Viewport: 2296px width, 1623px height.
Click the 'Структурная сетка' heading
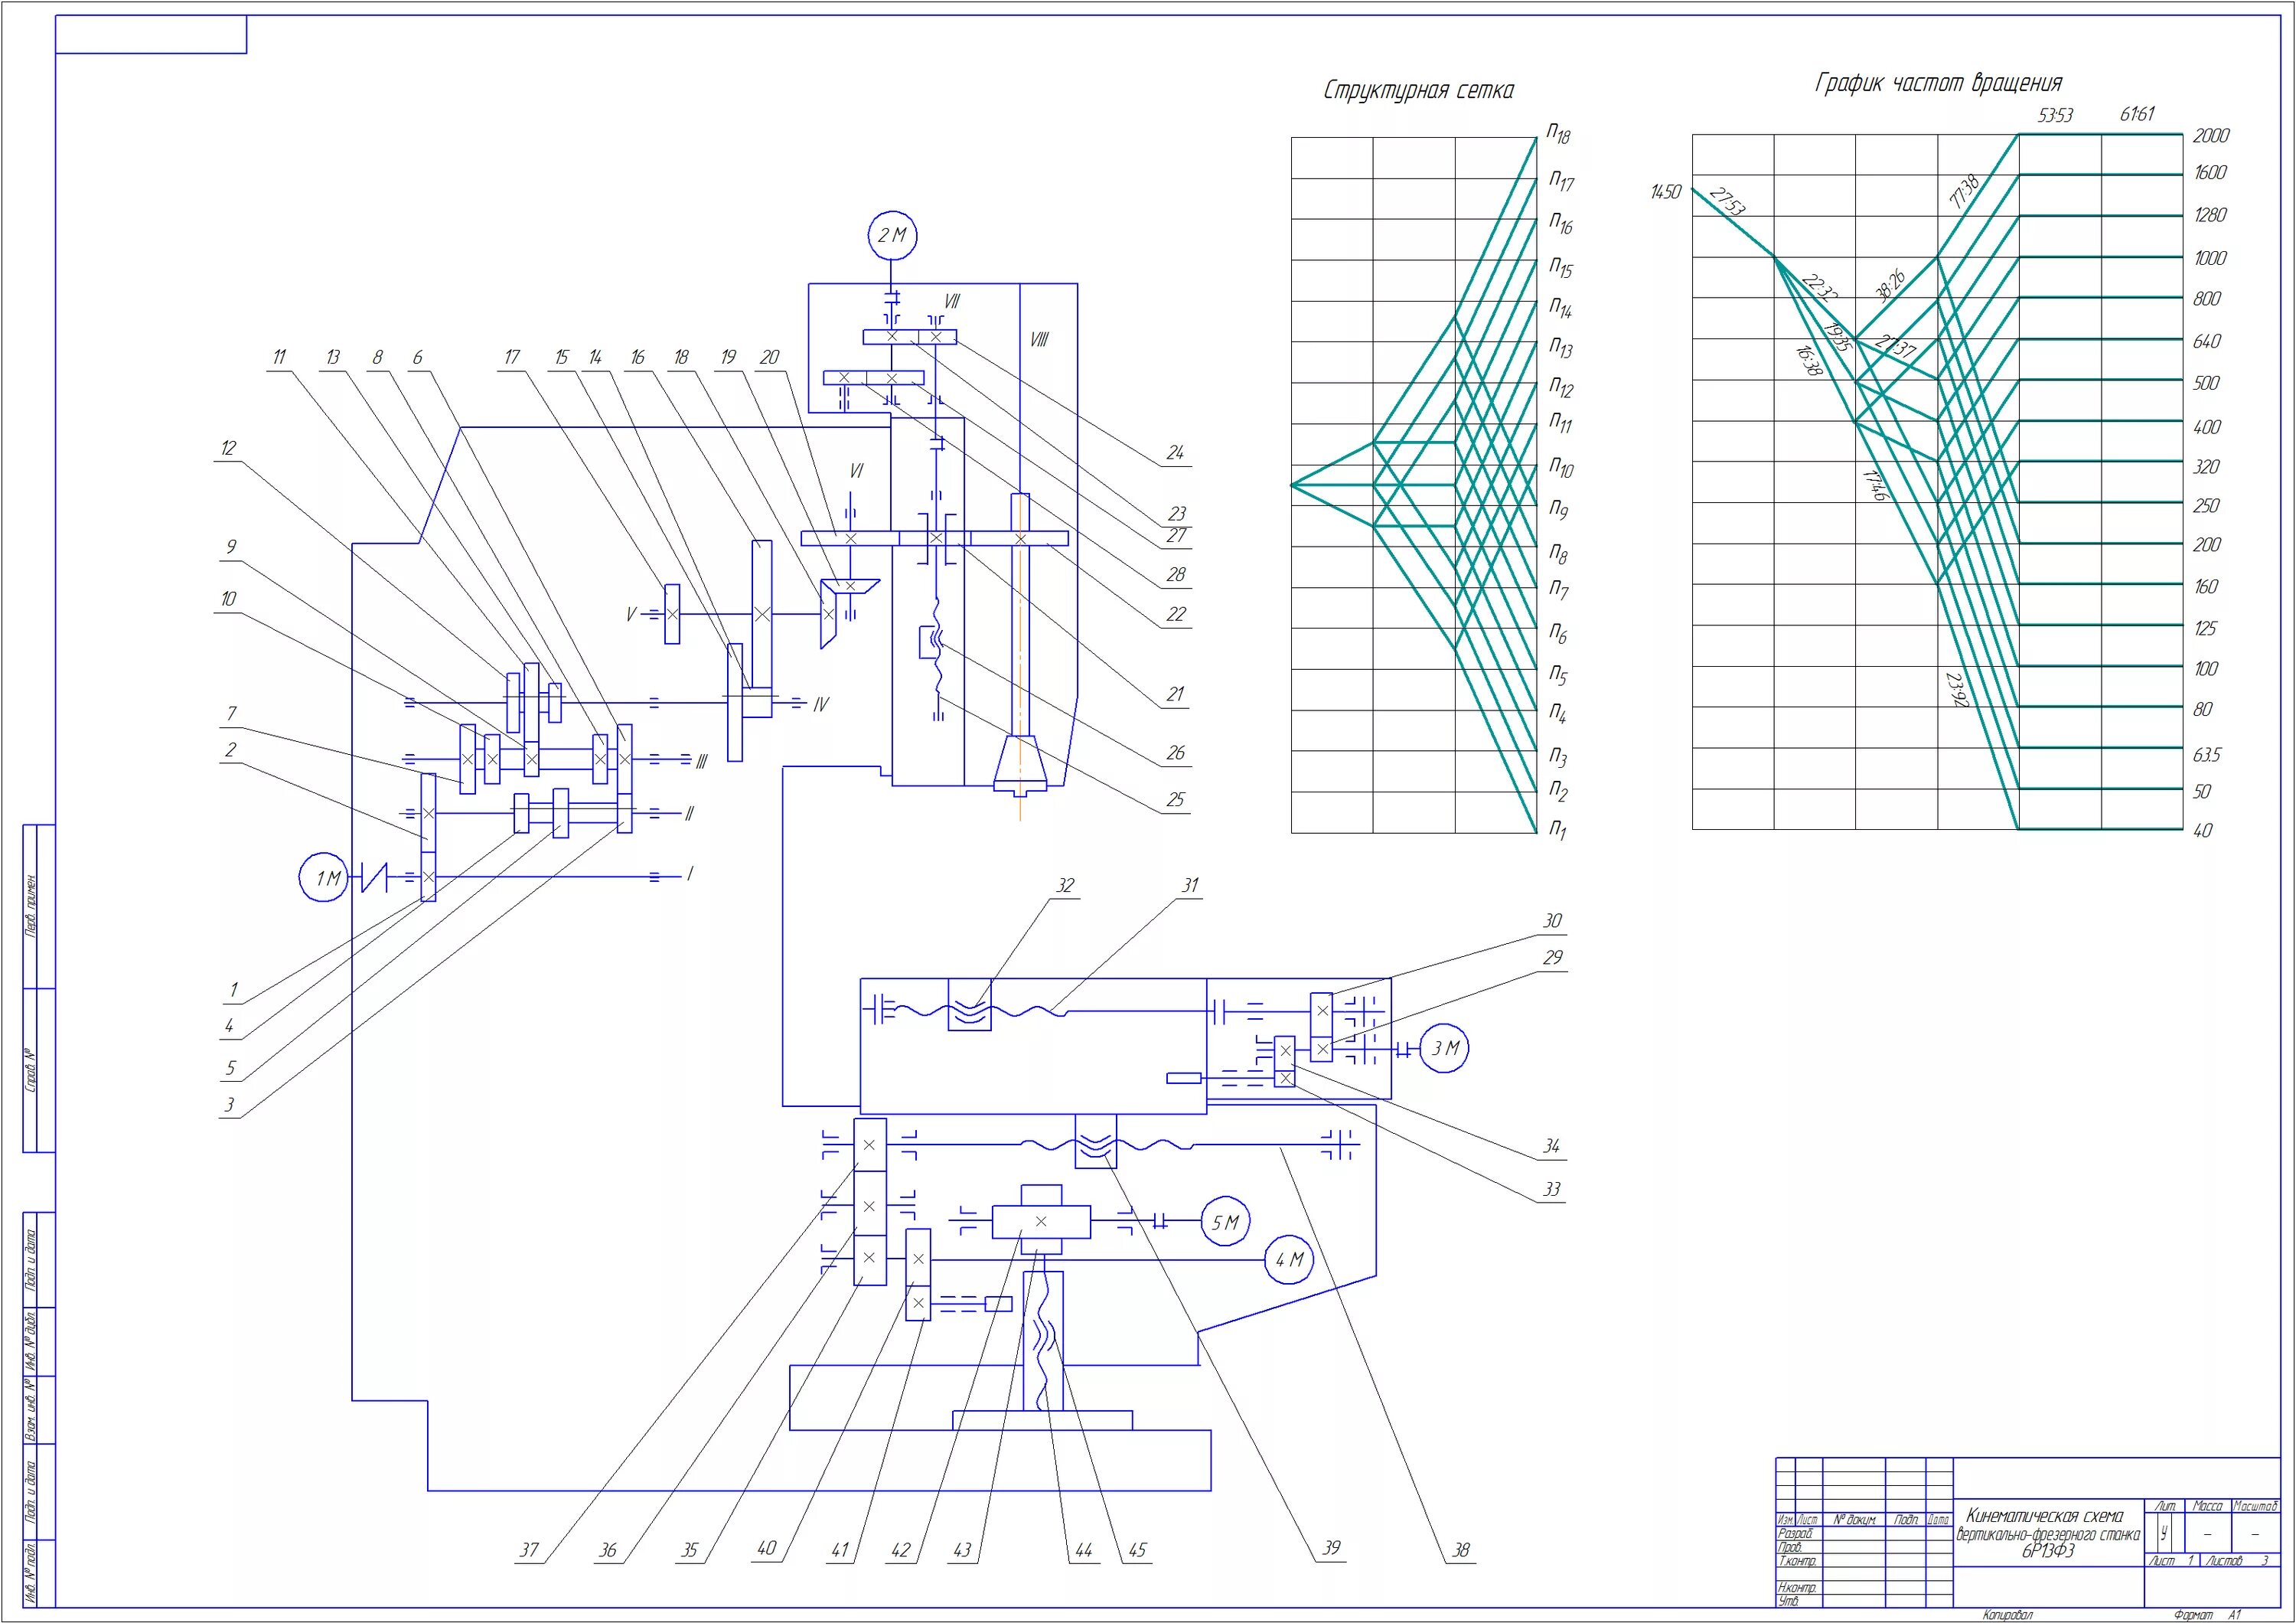1418,91
